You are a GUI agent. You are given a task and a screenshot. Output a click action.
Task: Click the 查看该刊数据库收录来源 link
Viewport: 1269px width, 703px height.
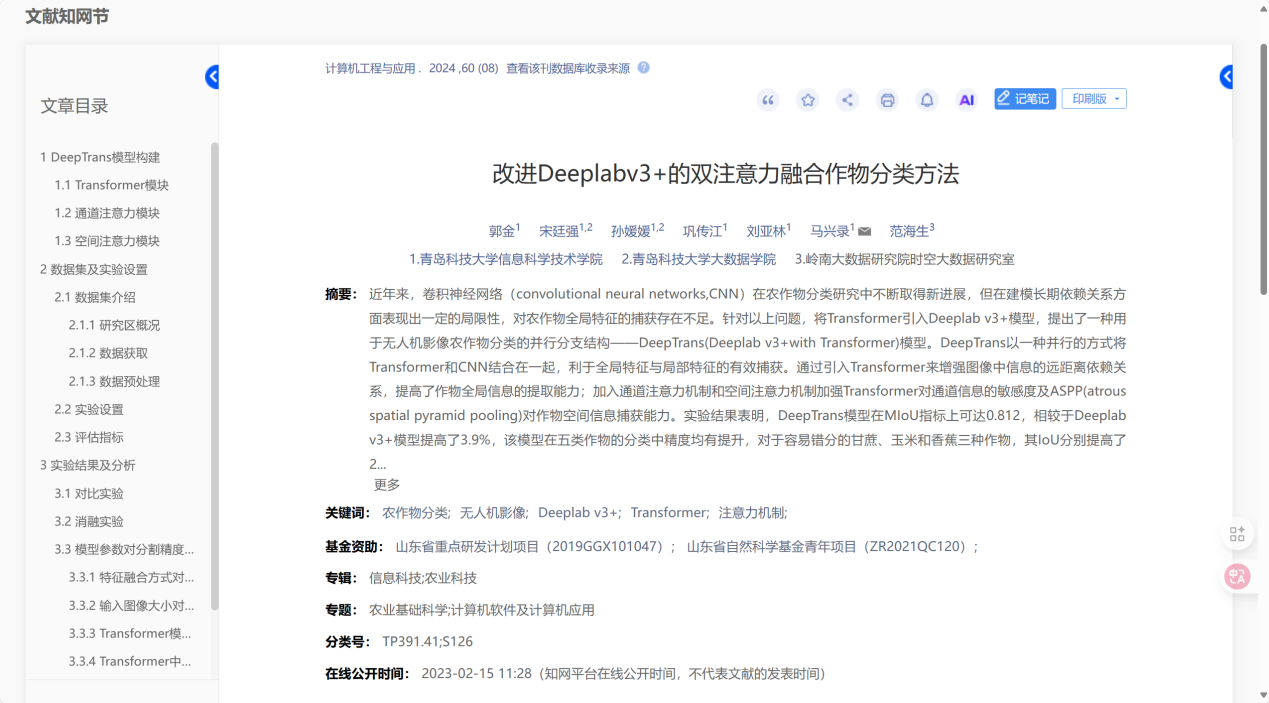pyautogui.click(x=567, y=68)
